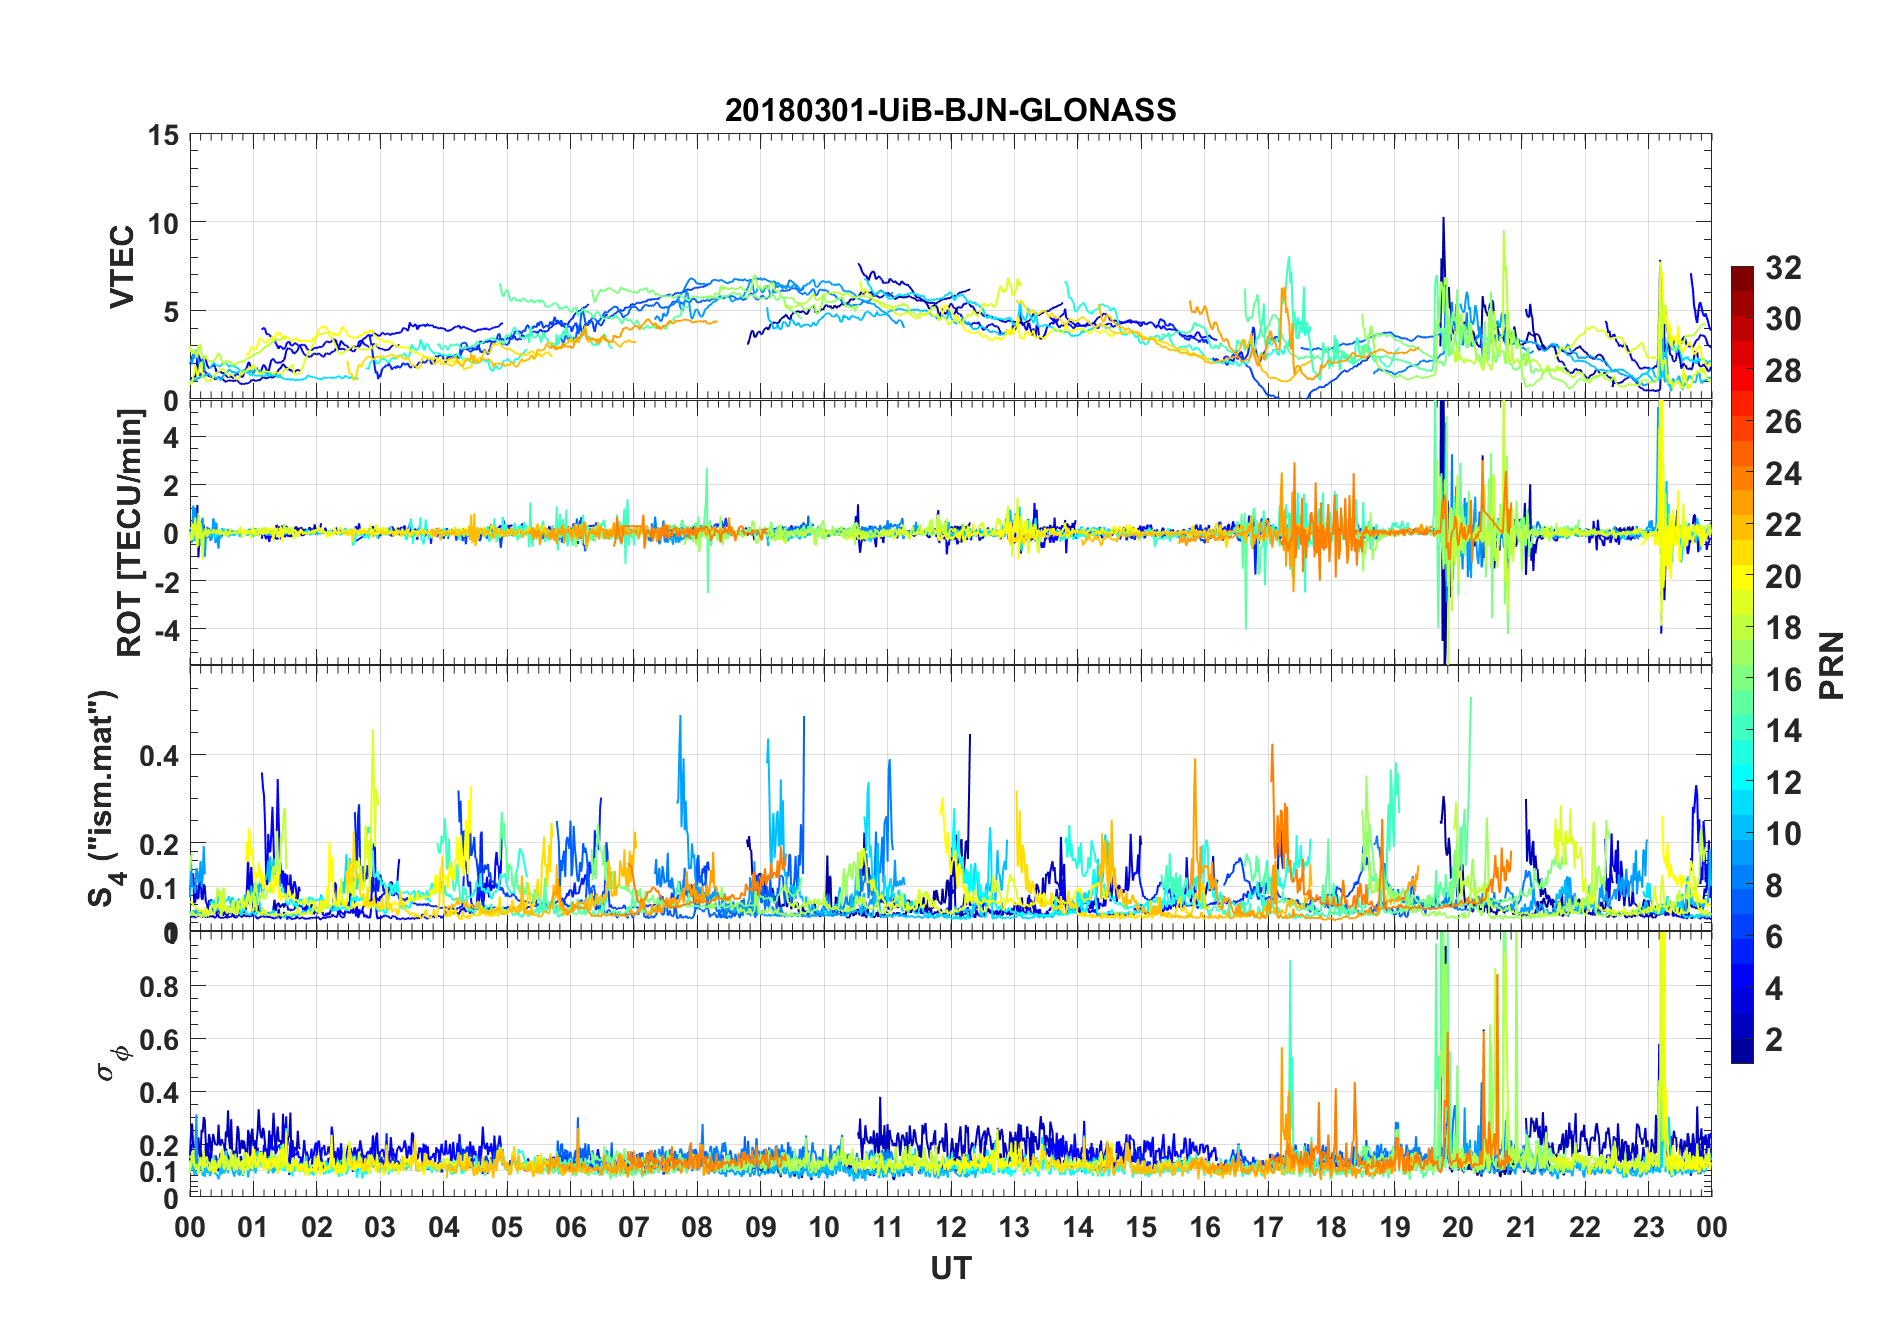The width and height of the screenshot is (1902, 1330).
Task: Click the 05 hour tick on the UT axis
Action: (507, 1227)
